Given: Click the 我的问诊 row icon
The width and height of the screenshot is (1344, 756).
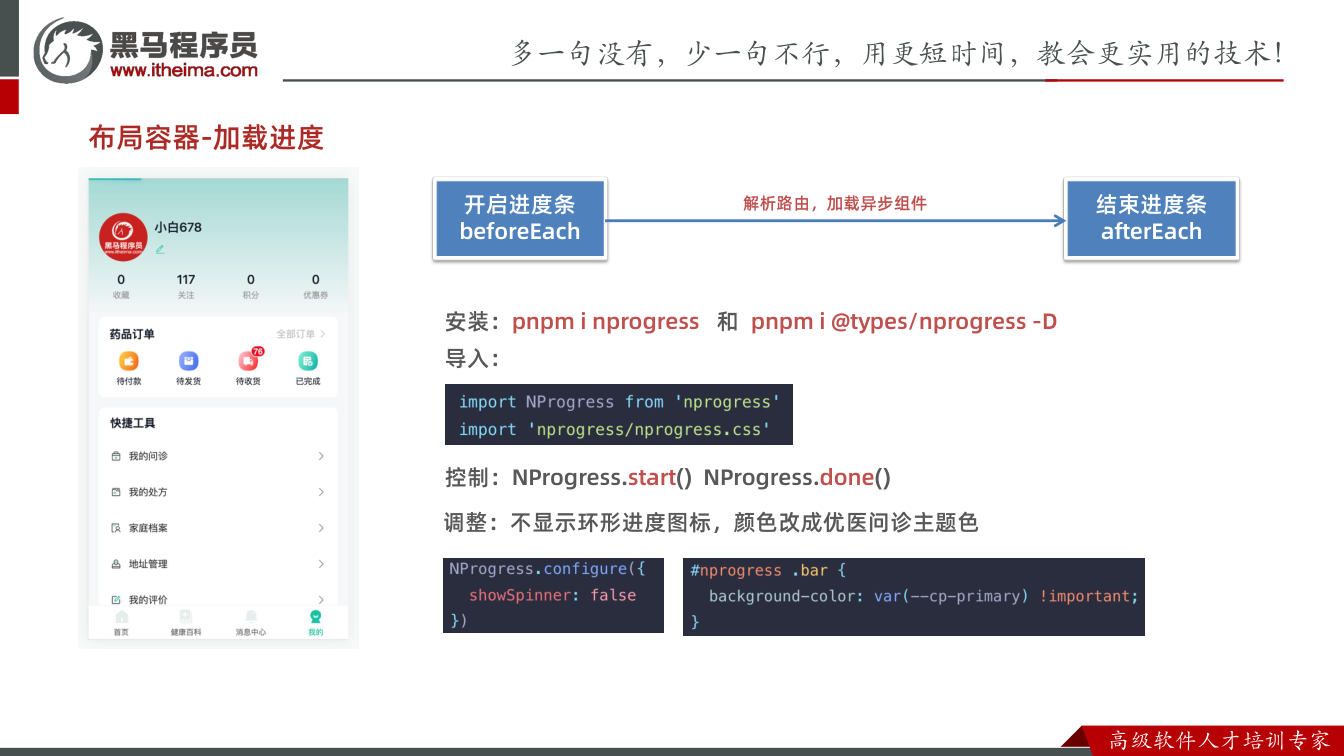Looking at the screenshot, I should tap(116, 456).
